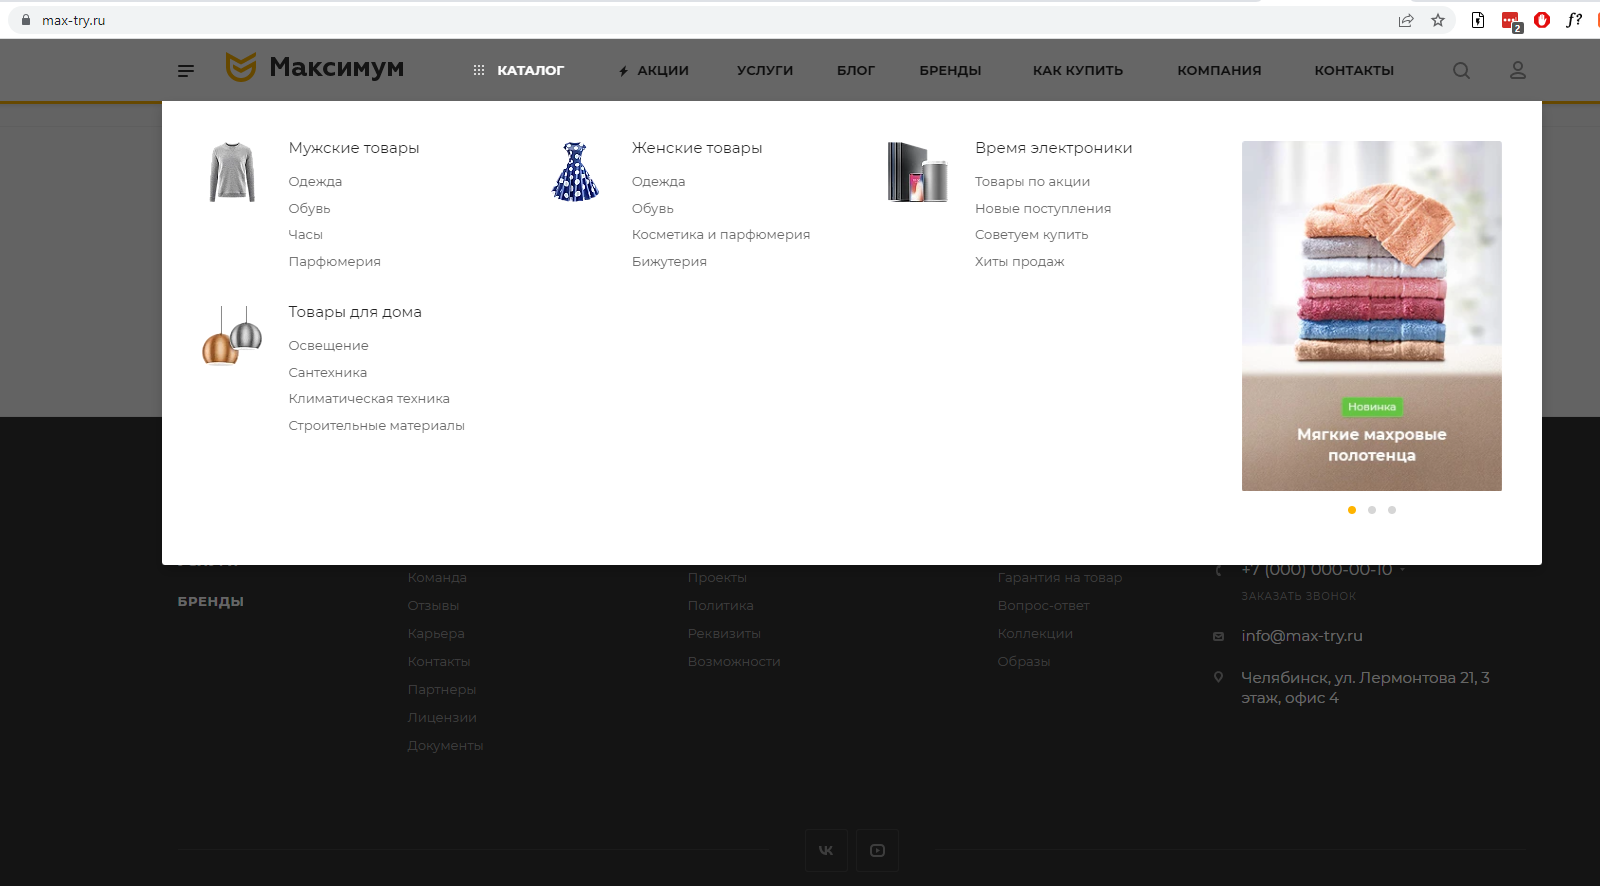Open the user account profile icon
Viewport: 1600px width, 886px height.
click(x=1517, y=70)
